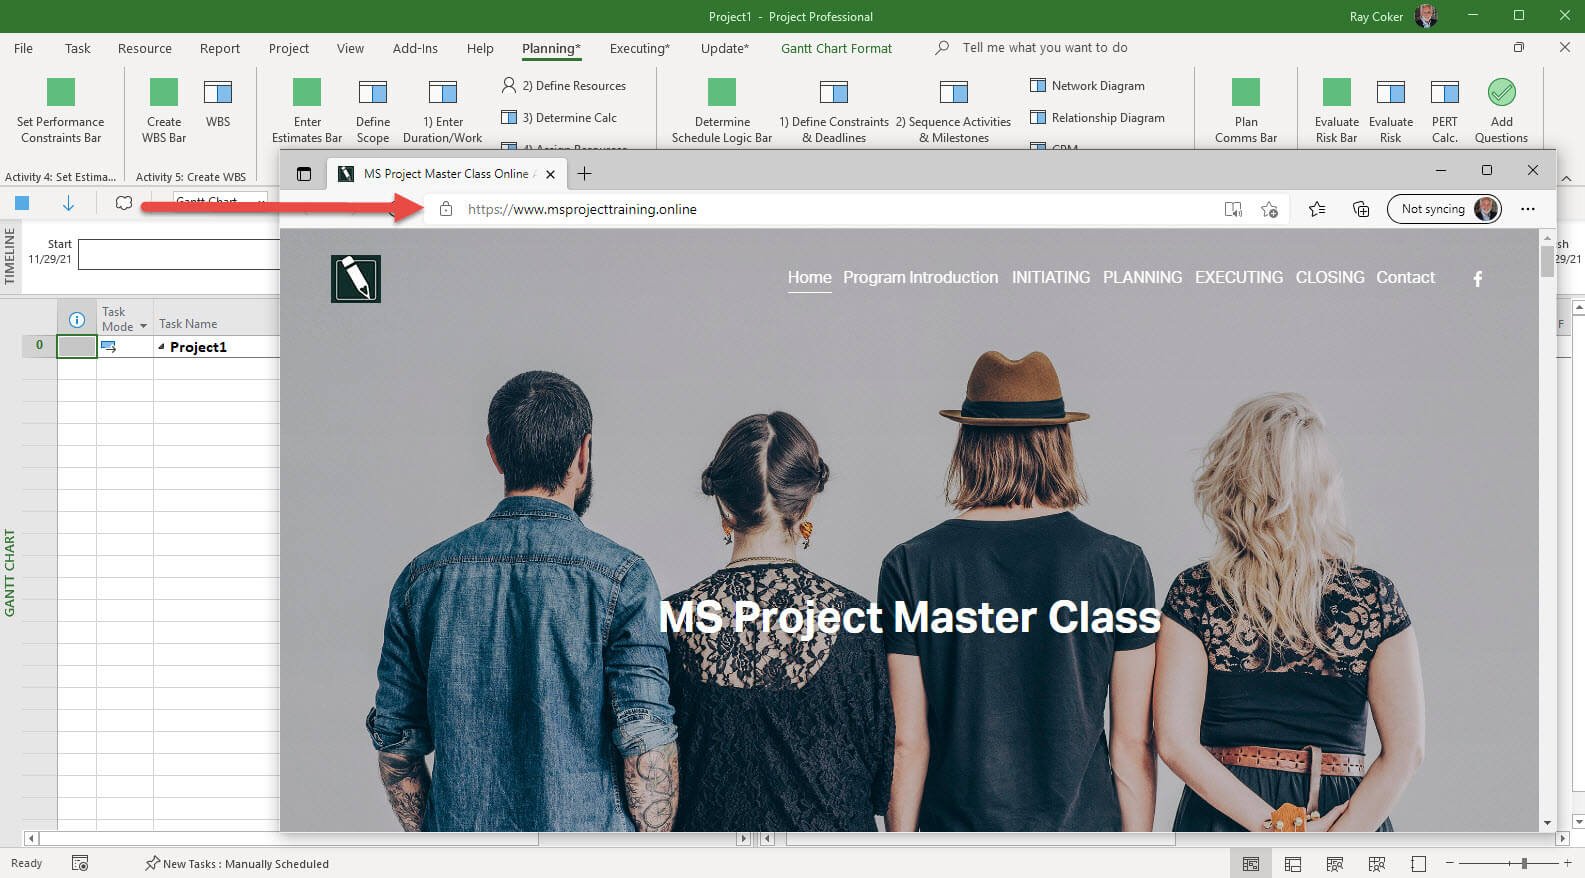Open browser Settings and more menu

tap(1527, 209)
